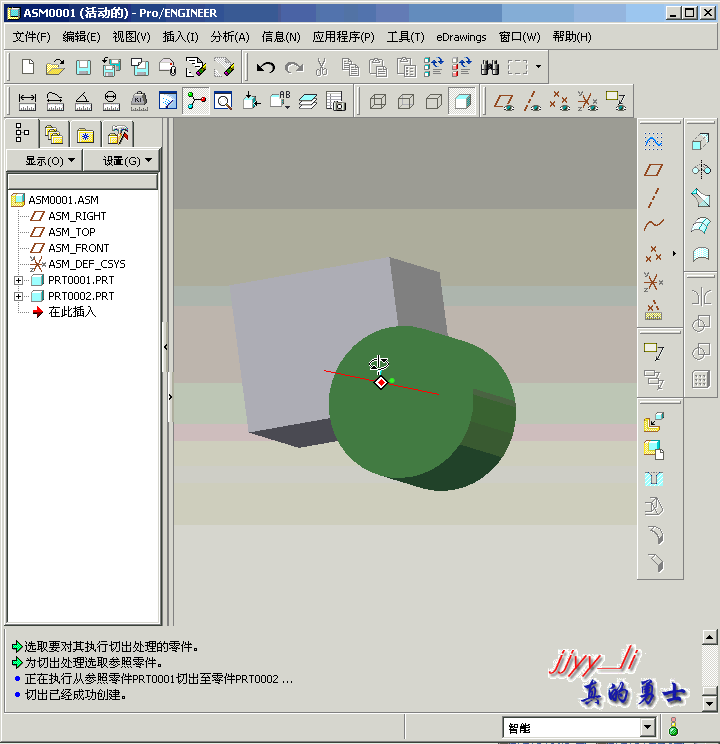Viewport: 720px width, 744px height.
Task: Click the 在此插入 insert marker
Action: coord(72,312)
